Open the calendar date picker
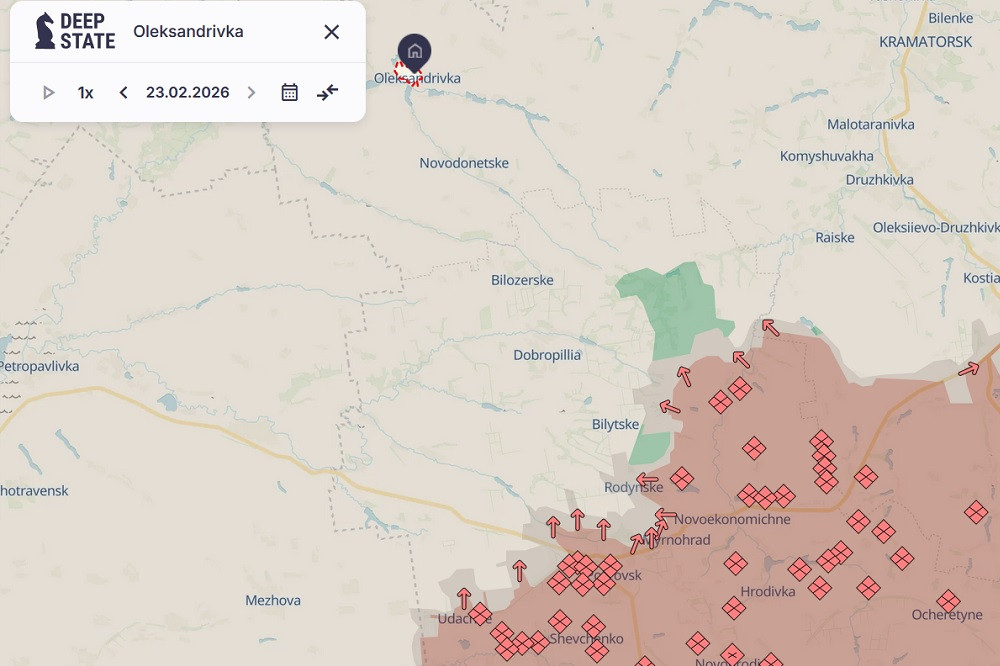This screenshot has height=666, width=1000. point(290,93)
